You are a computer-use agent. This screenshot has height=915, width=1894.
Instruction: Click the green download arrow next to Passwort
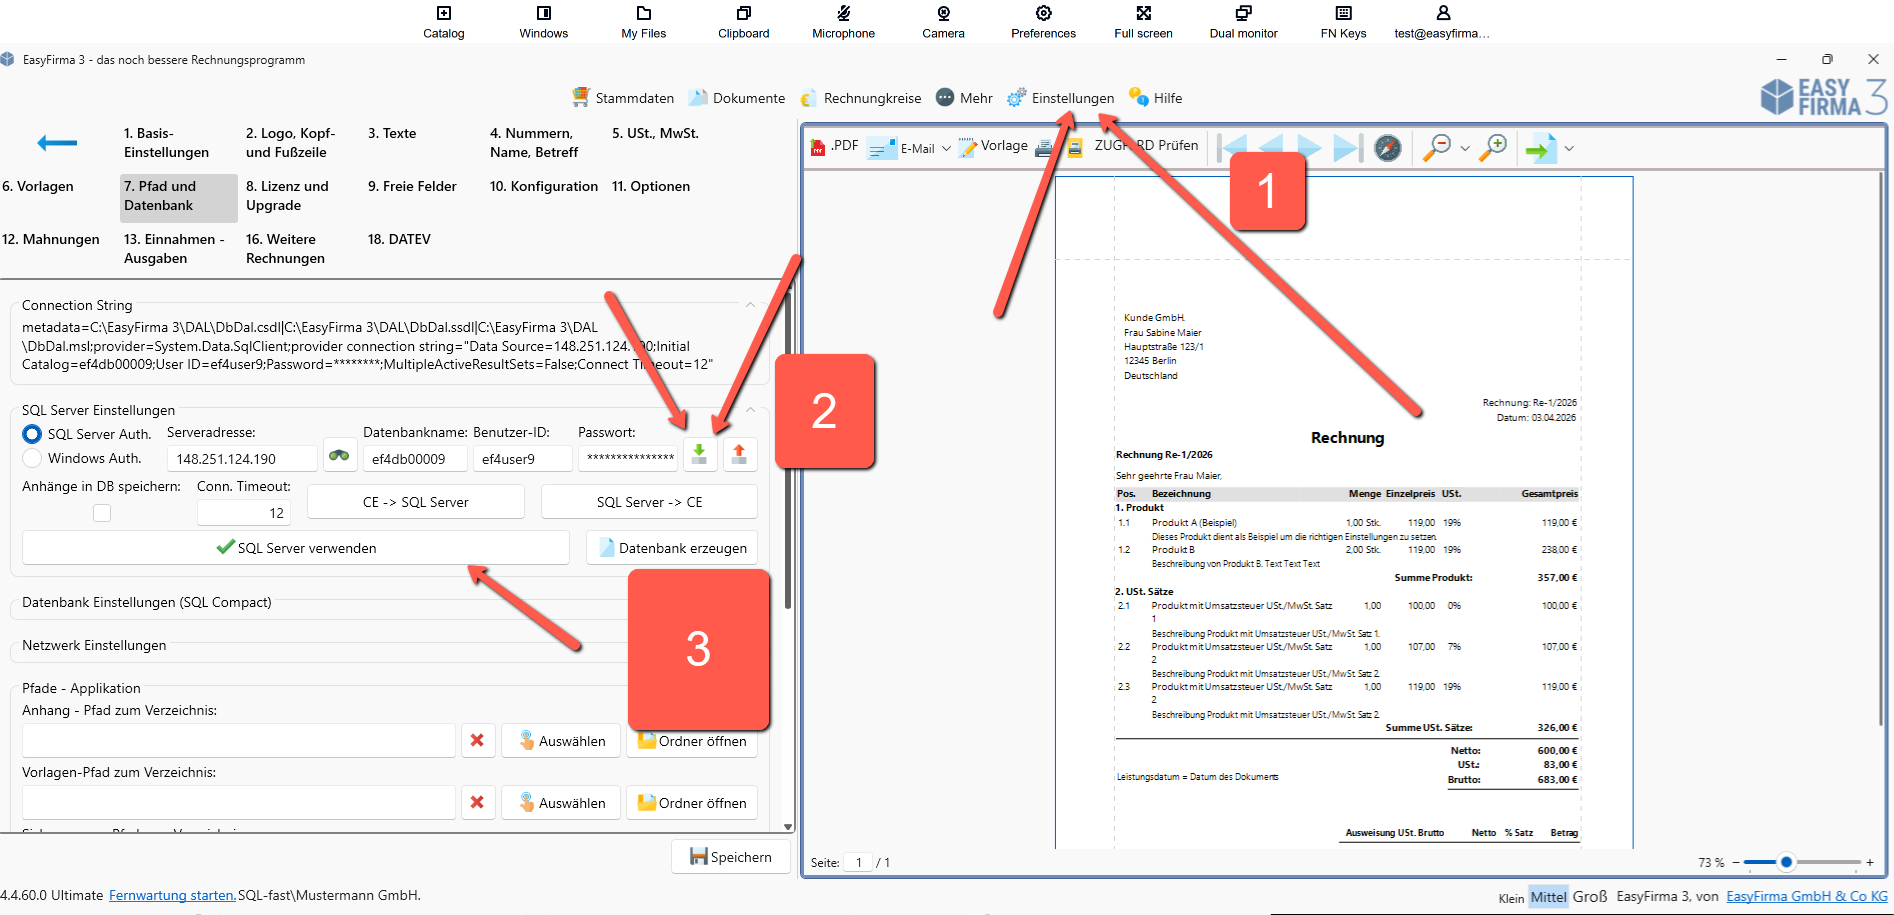click(699, 454)
